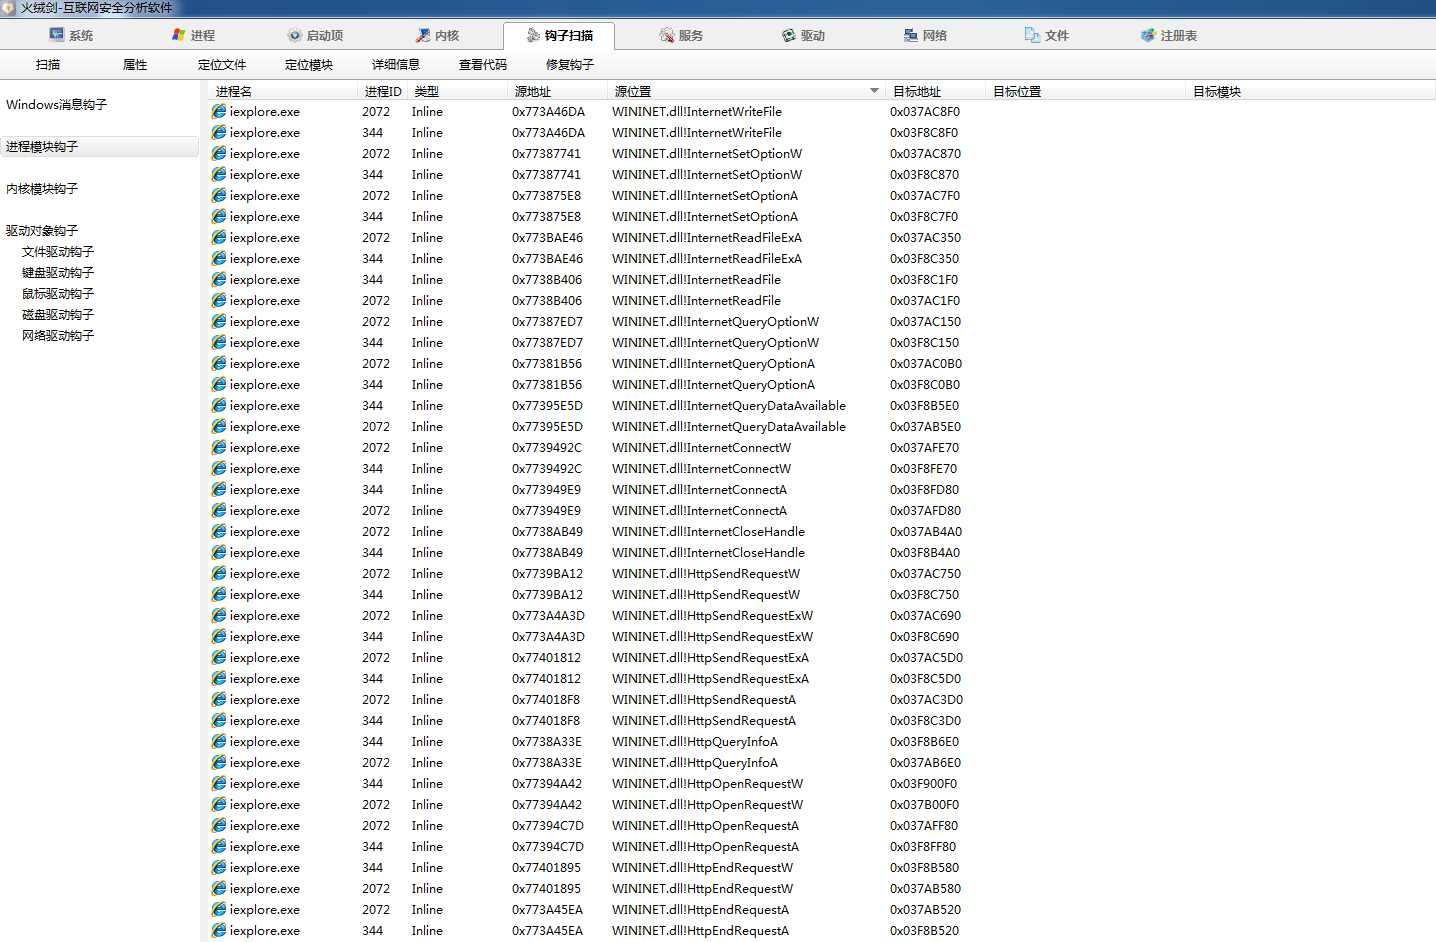Sort the list by 目标地址 column header
Screen dimensions: 1436x942
click(917, 91)
